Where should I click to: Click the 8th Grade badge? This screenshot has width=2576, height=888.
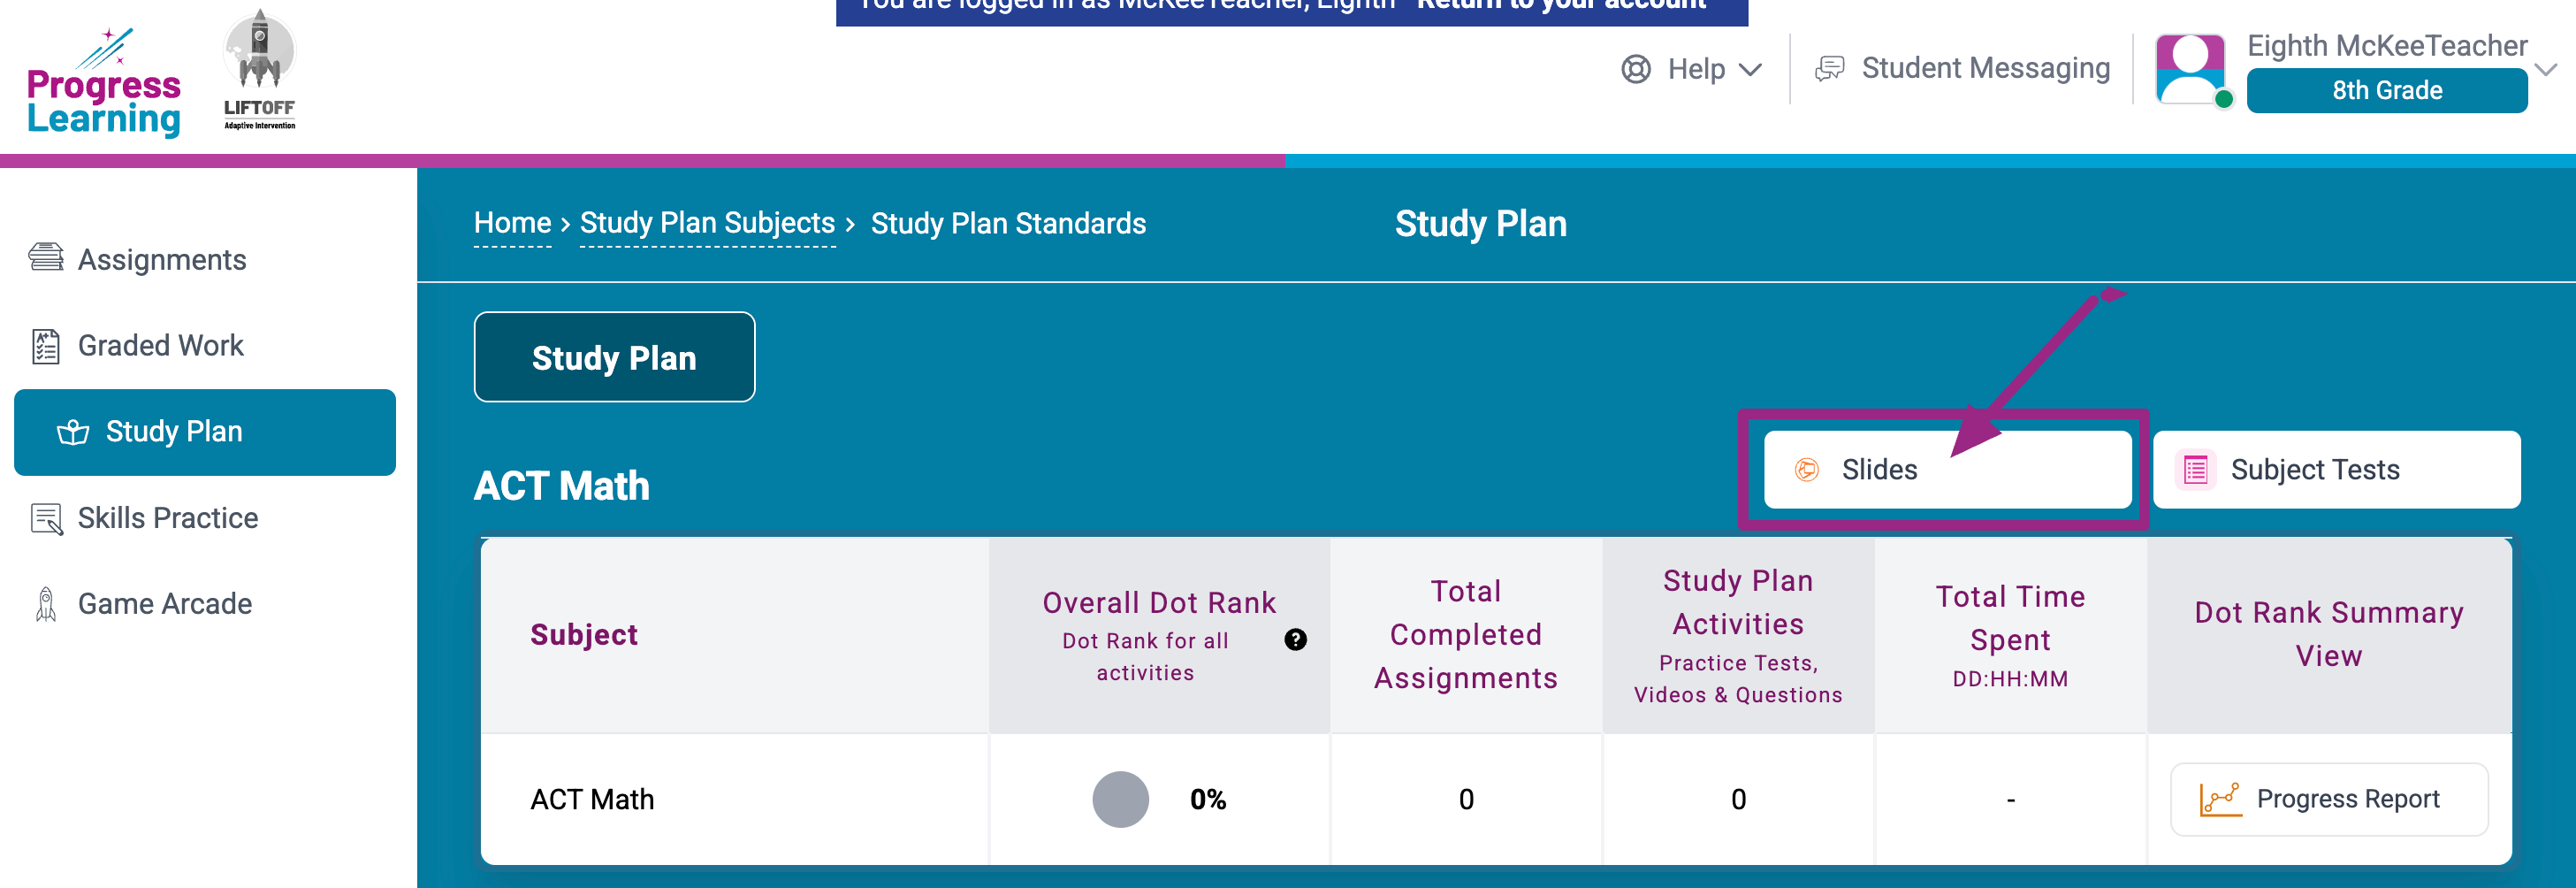tap(2386, 91)
